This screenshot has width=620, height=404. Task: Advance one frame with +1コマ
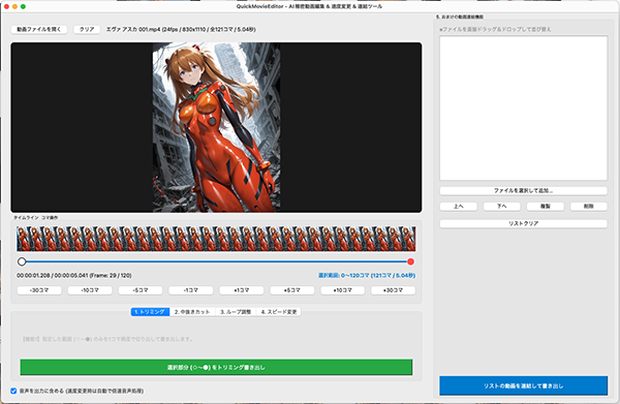[242, 290]
